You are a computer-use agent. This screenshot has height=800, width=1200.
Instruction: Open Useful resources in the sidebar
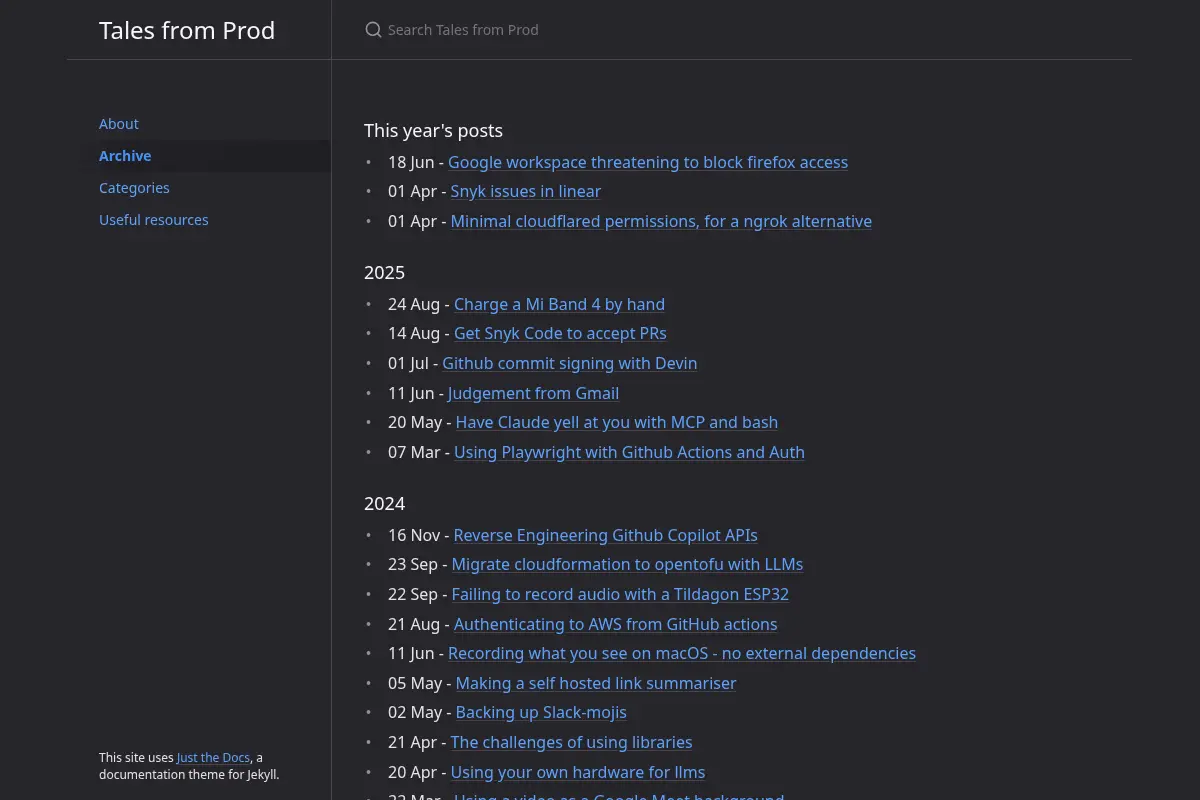[x=154, y=220]
